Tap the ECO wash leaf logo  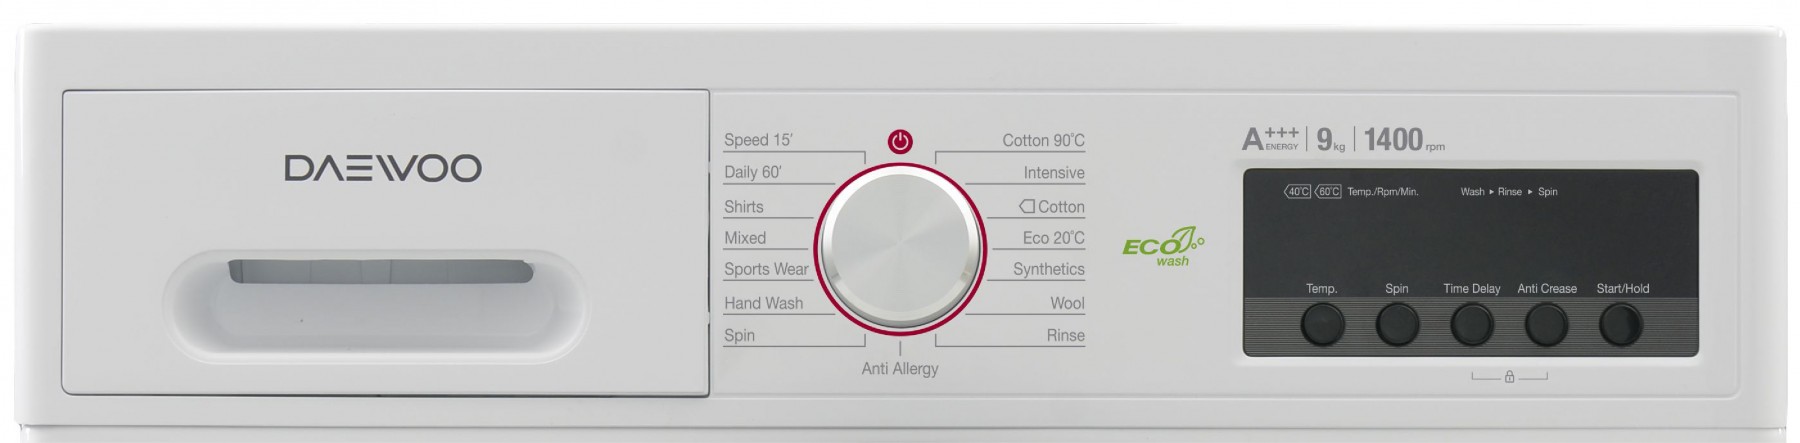tap(1163, 246)
